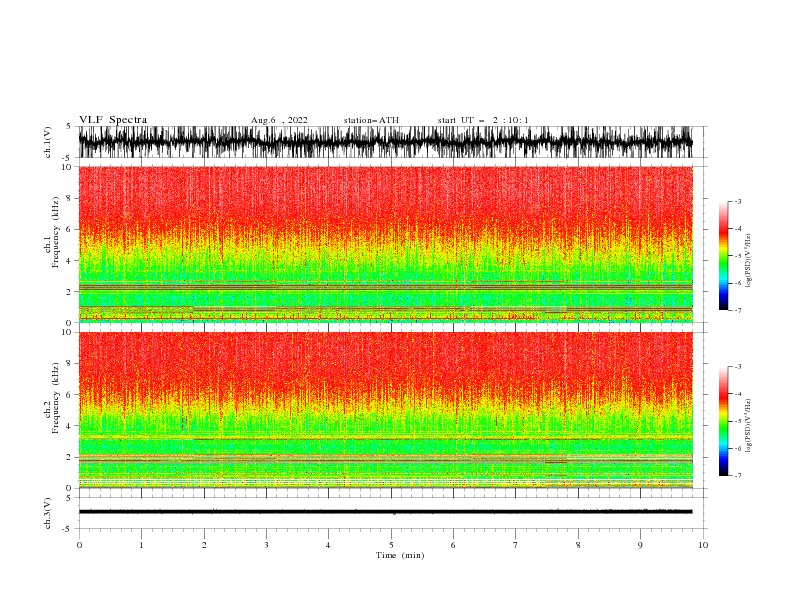This screenshot has width=792, height=612.
Task: Click the 'Time (min)' axis label
Action: click(400, 555)
